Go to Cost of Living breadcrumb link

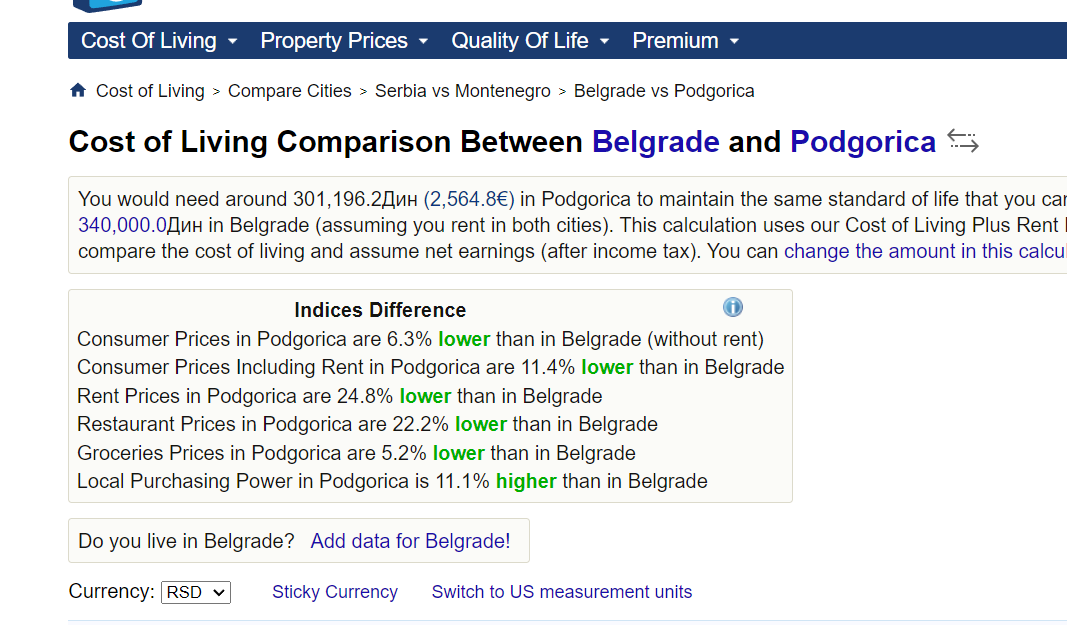tap(150, 91)
